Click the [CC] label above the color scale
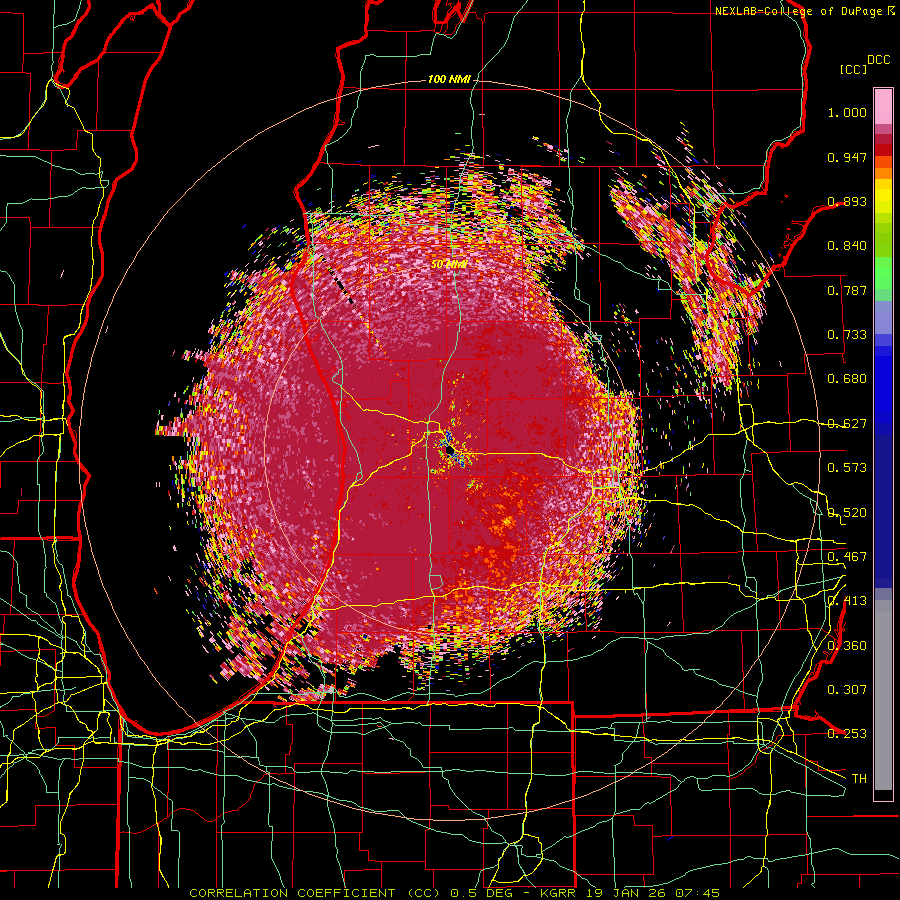Screen dimensions: 900x900 [x=853, y=69]
